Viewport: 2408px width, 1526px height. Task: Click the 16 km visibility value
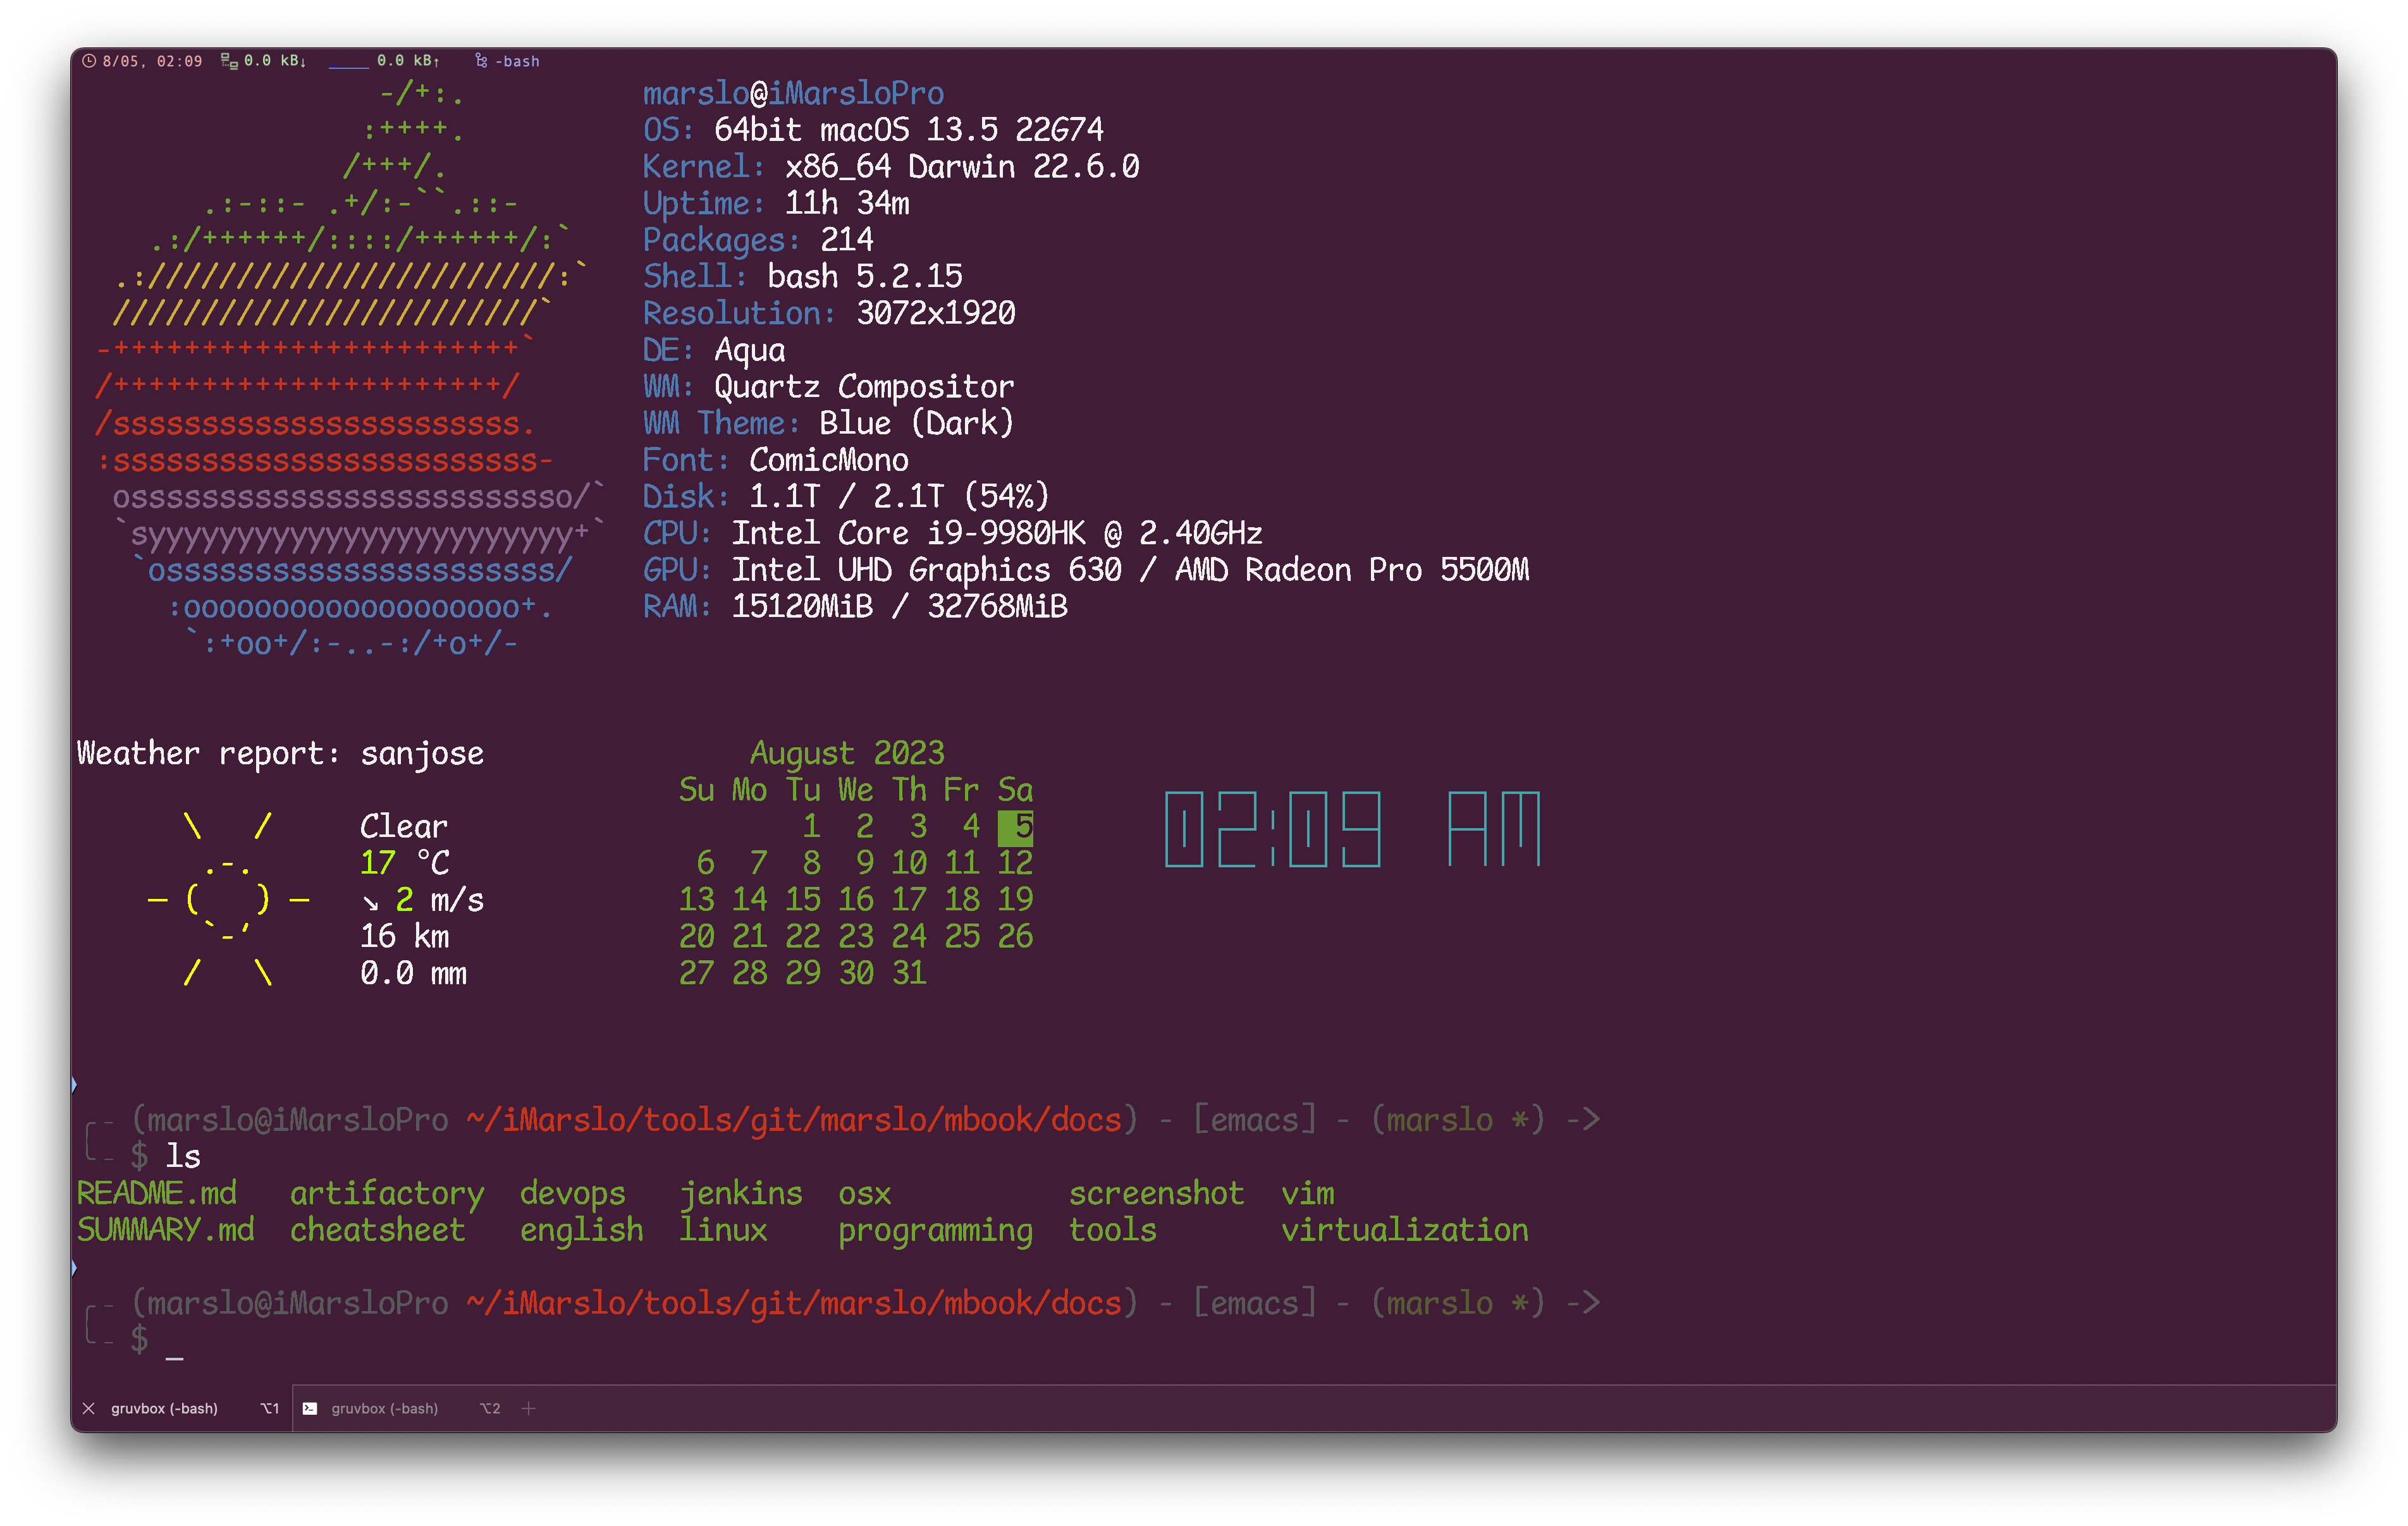[x=405, y=936]
